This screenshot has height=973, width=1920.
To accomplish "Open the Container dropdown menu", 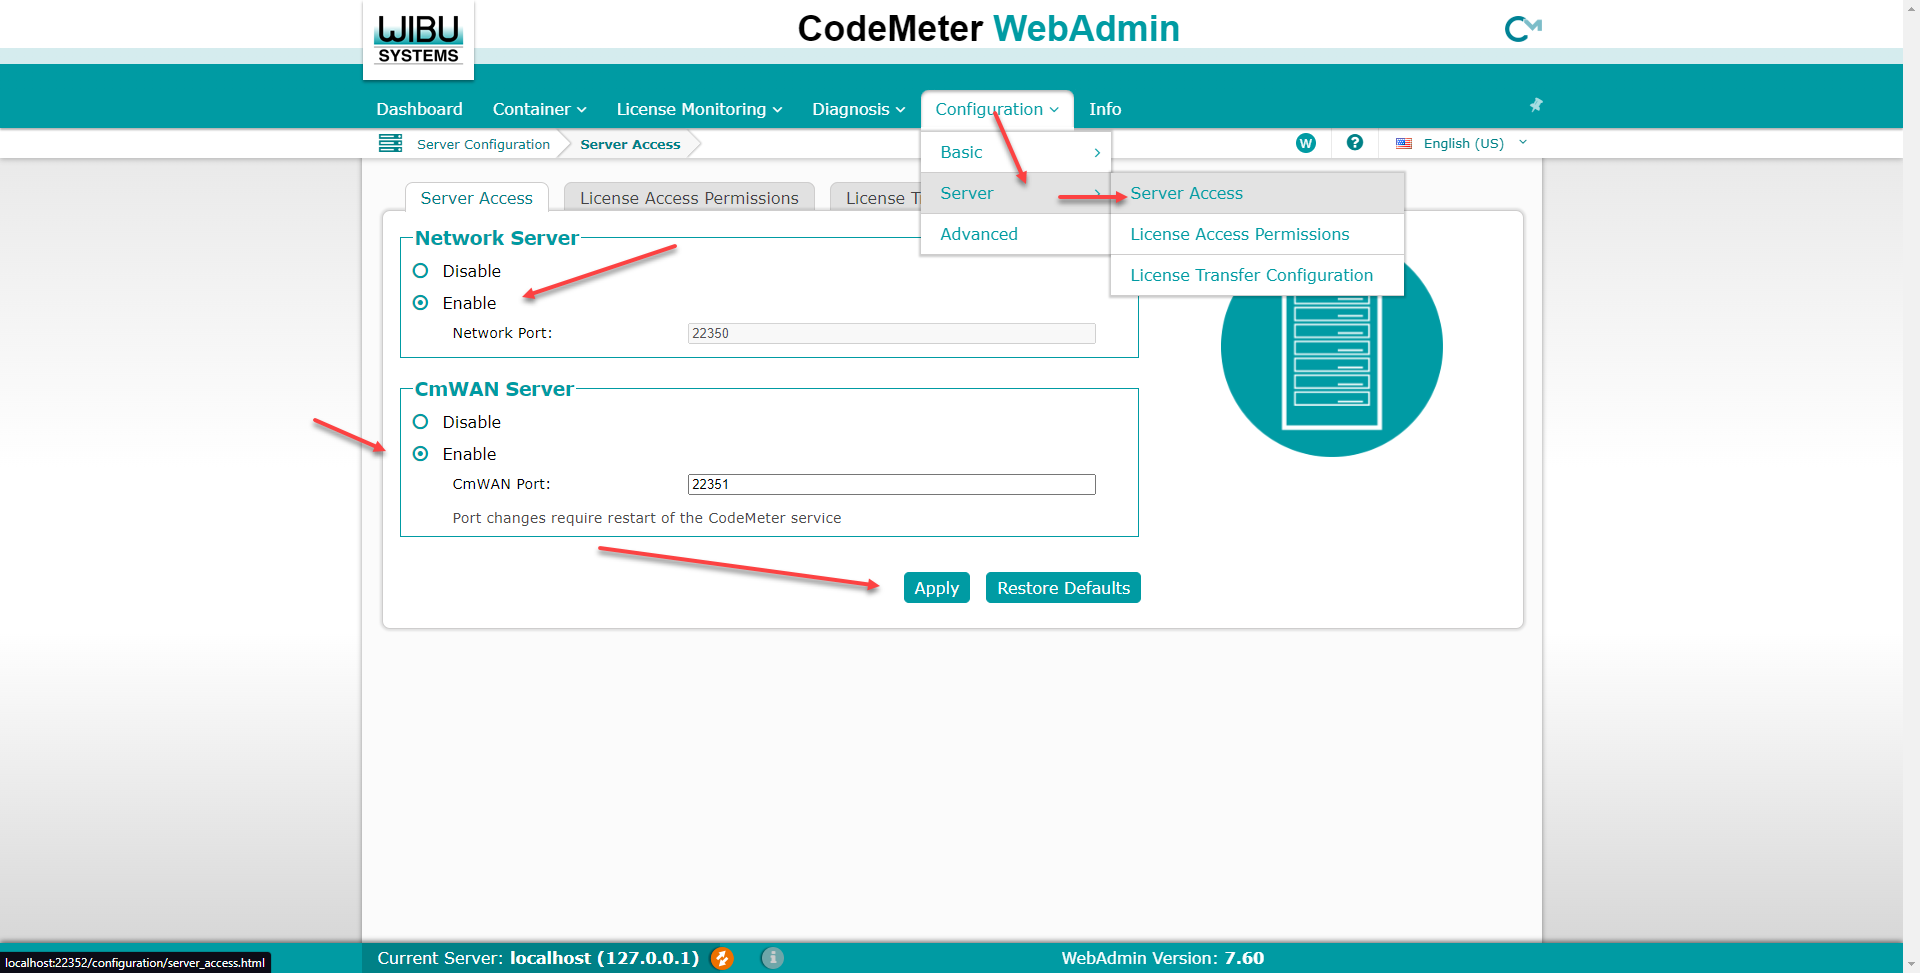I will (x=539, y=109).
